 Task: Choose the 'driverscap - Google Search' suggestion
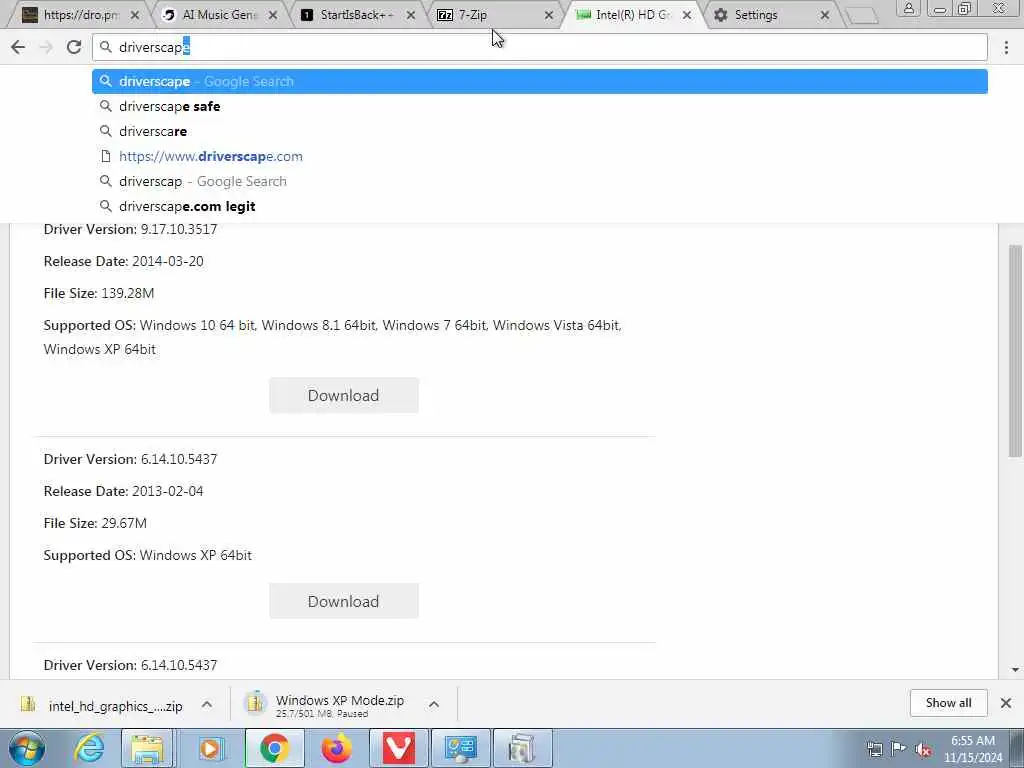pyautogui.click(x=539, y=181)
